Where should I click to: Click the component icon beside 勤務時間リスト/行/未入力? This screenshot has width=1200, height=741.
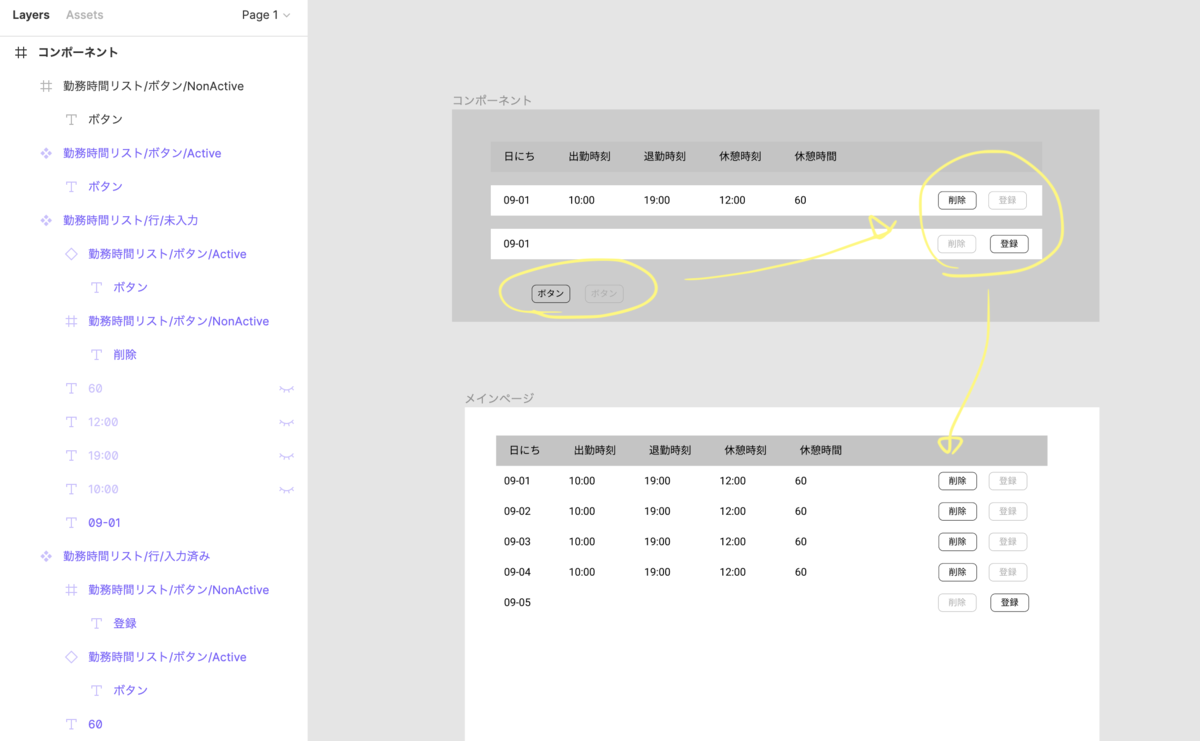[46, 220]
